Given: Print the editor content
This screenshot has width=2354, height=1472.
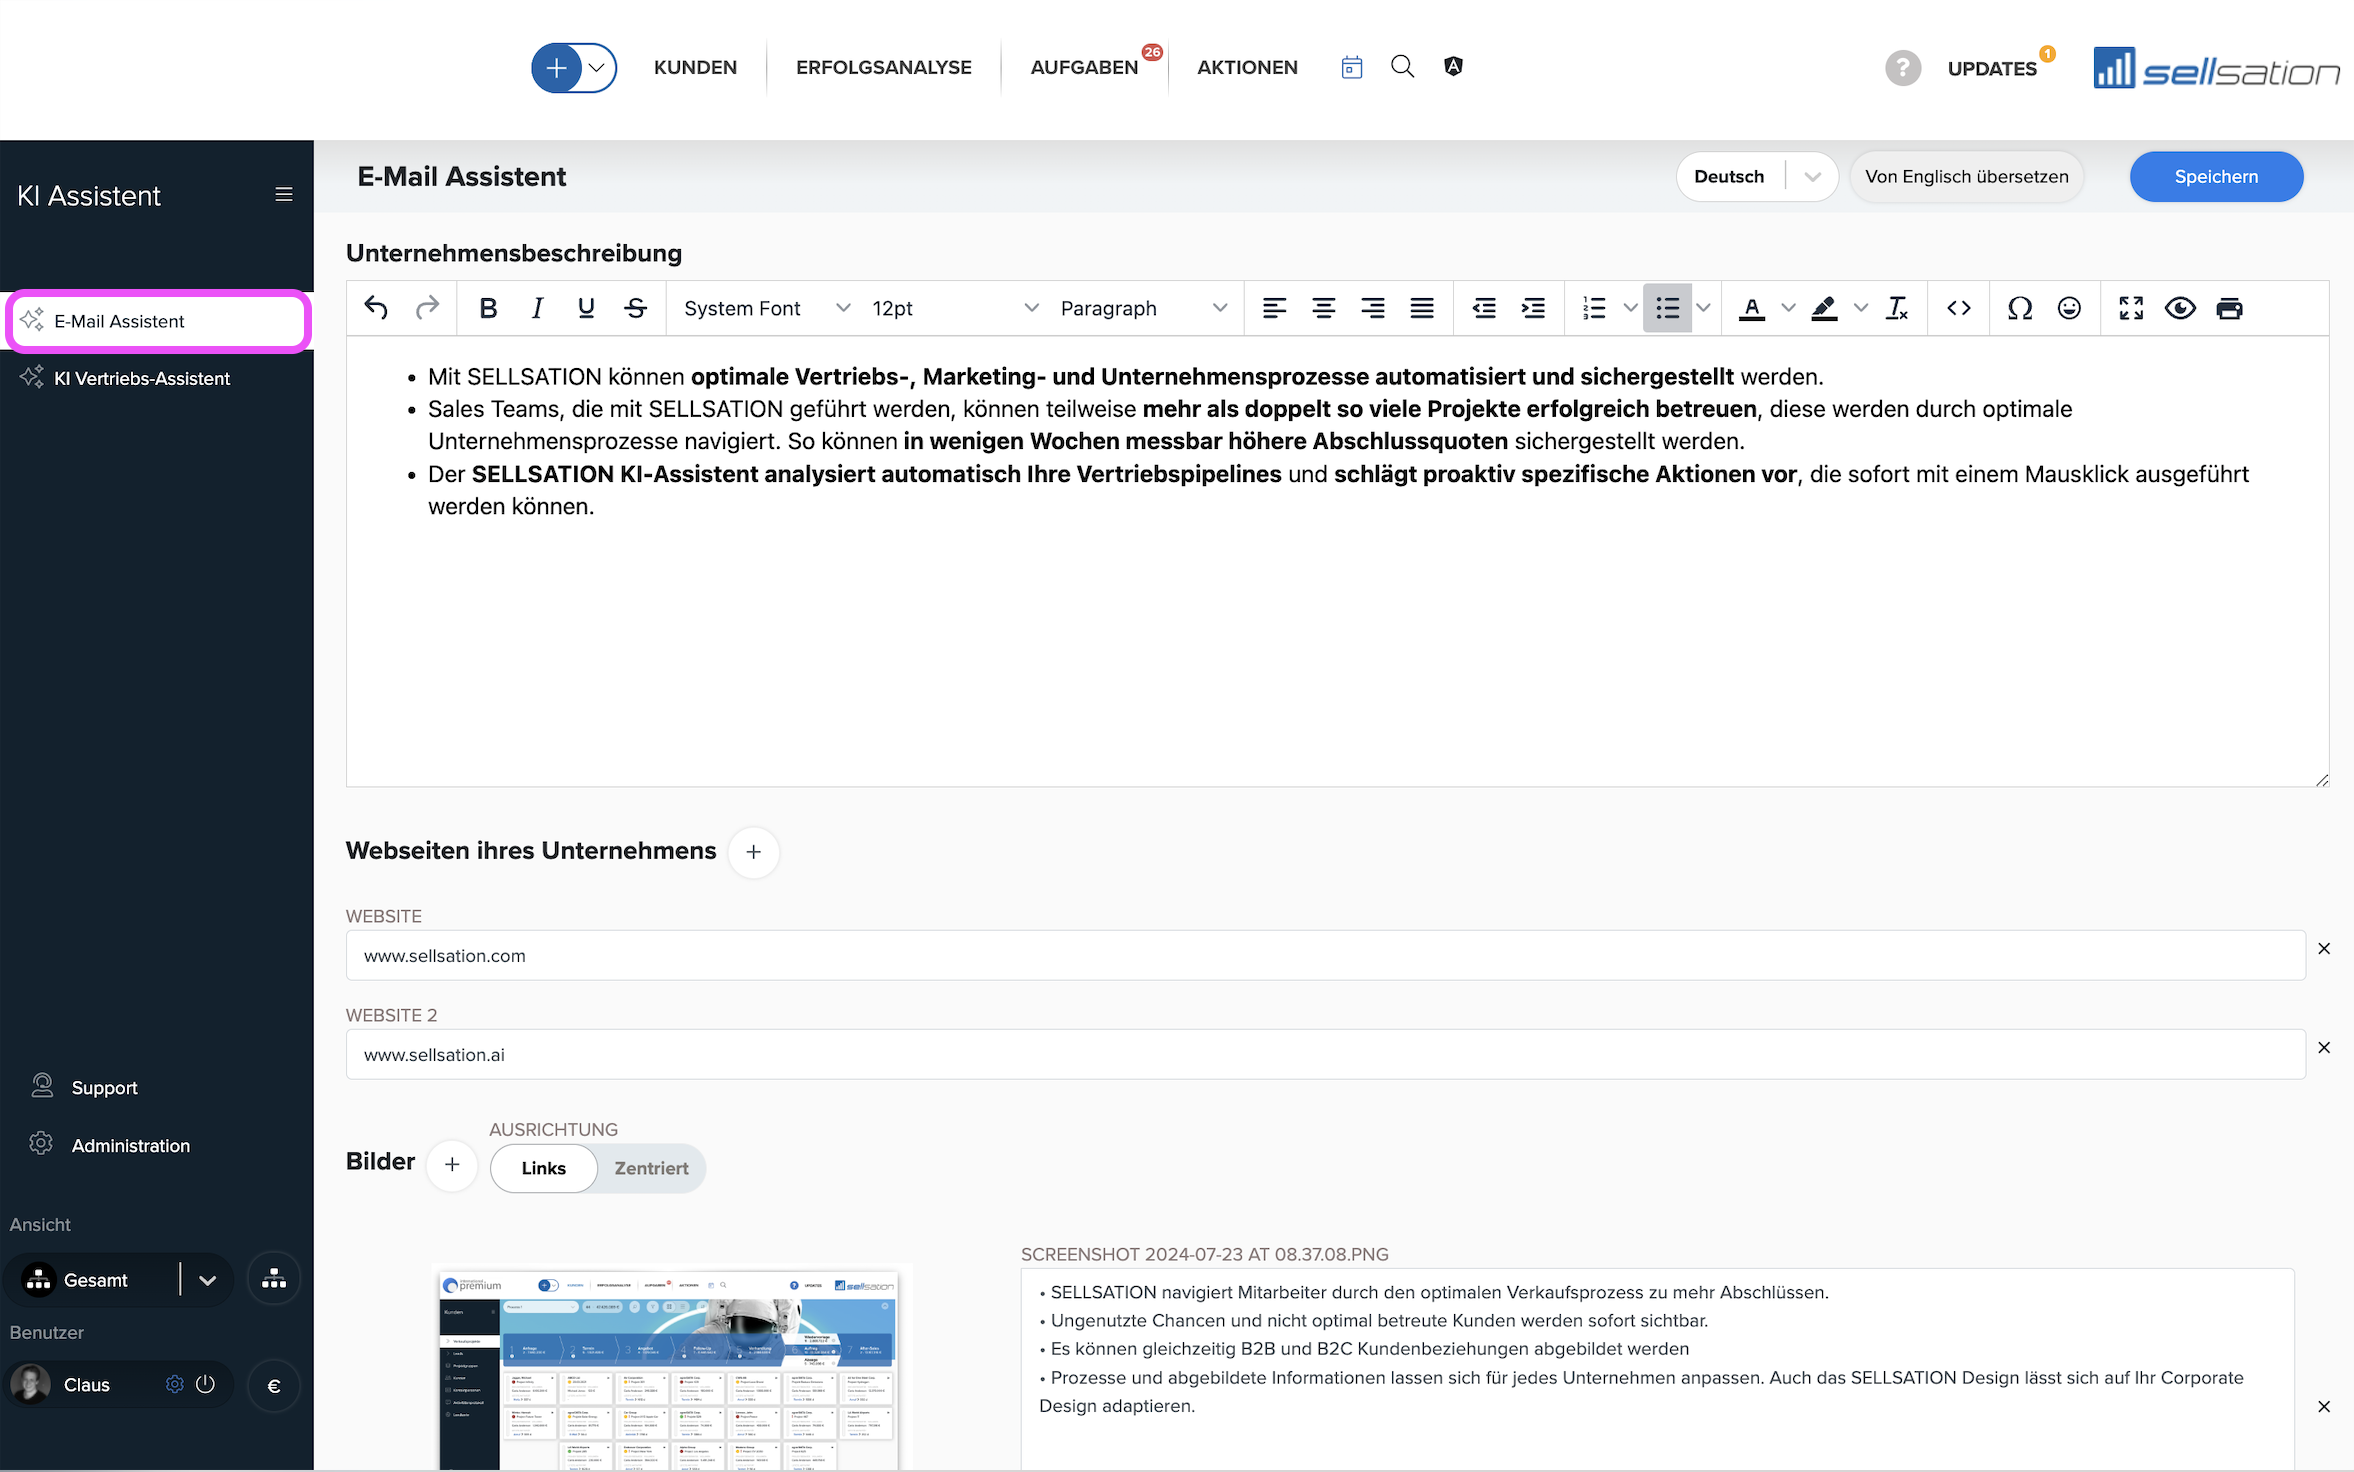Looking at the screenshot, I should (x=2229, y=308).
